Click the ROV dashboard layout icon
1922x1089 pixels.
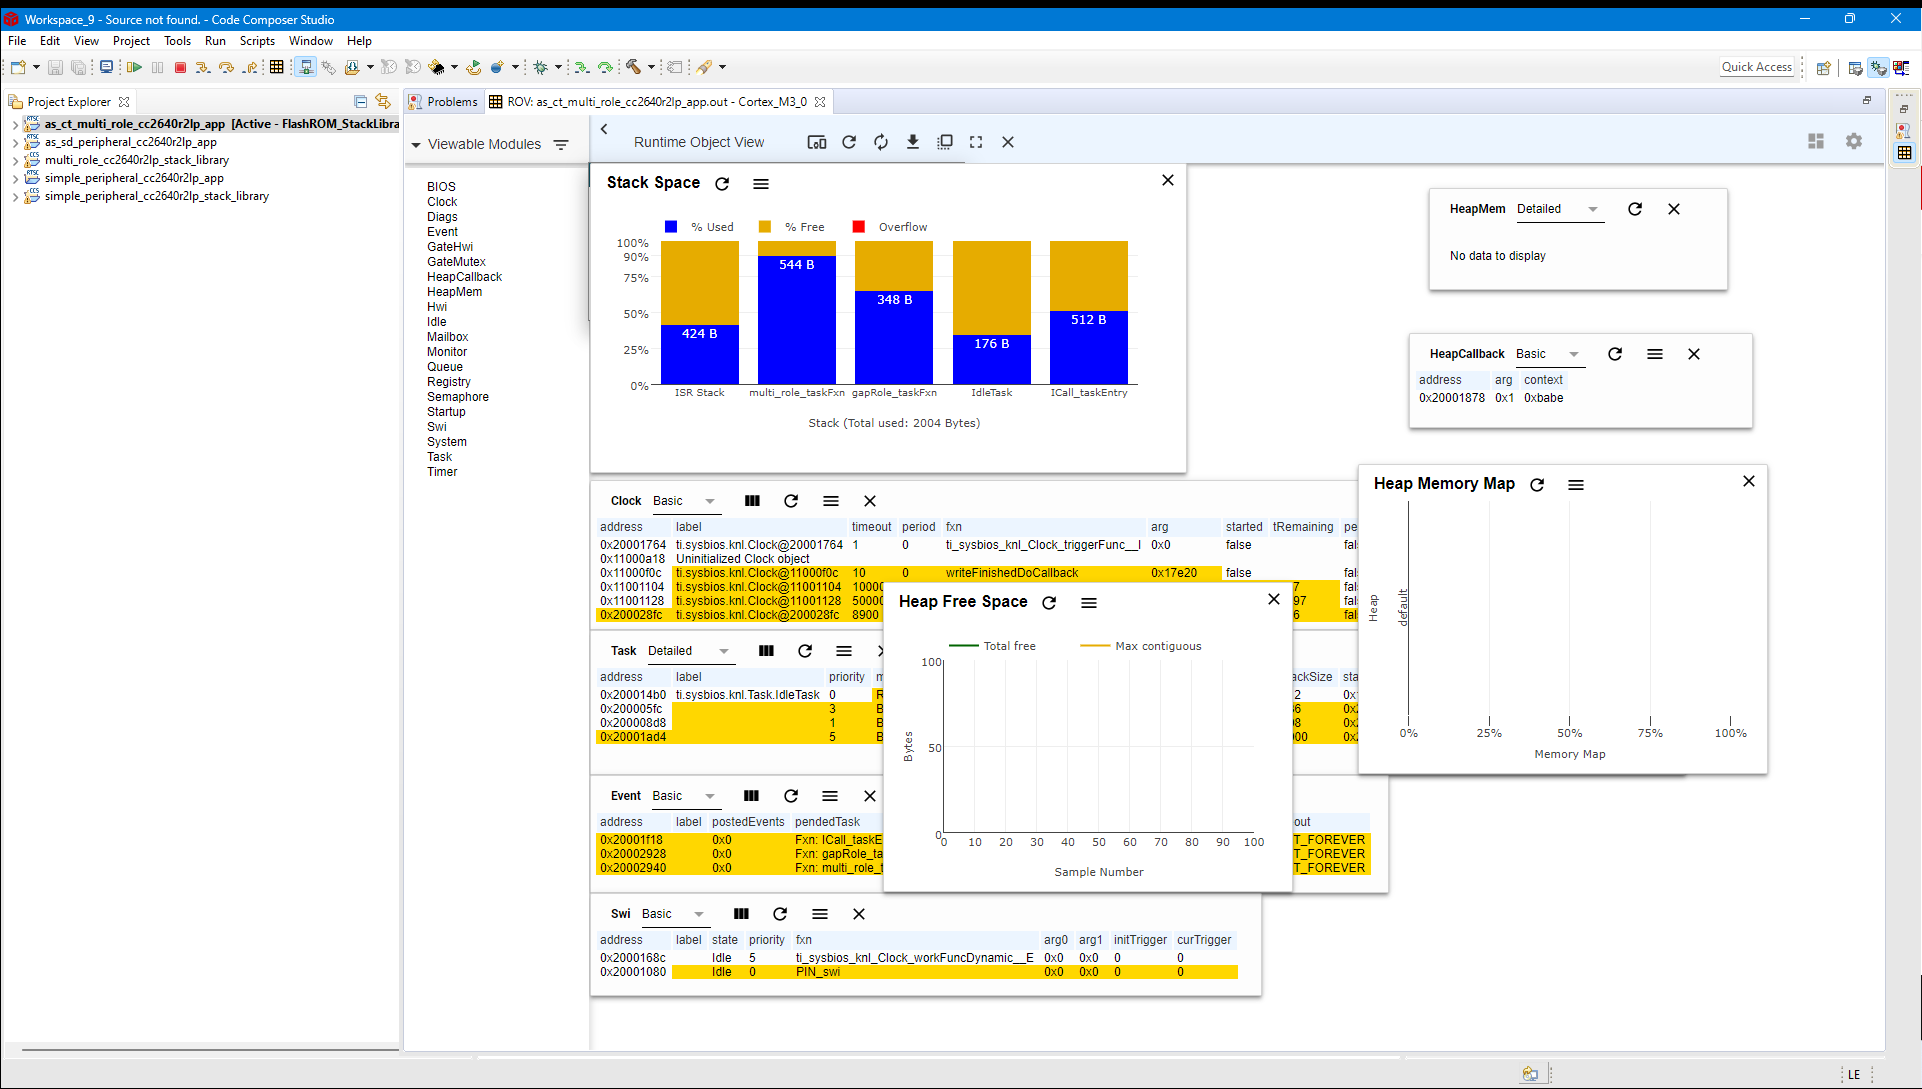tap(1816, 141)
